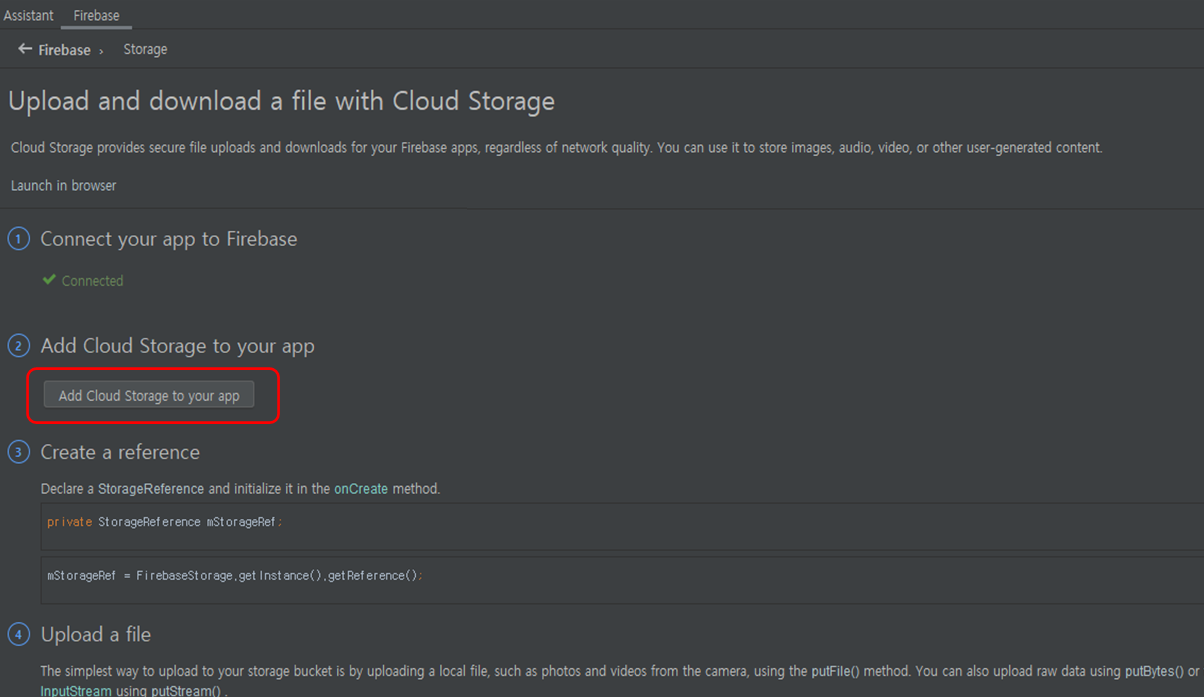This screenshot has width=1204, height=697.
Task: Go back using the Firebase back arrow
Action: point(25,49)
